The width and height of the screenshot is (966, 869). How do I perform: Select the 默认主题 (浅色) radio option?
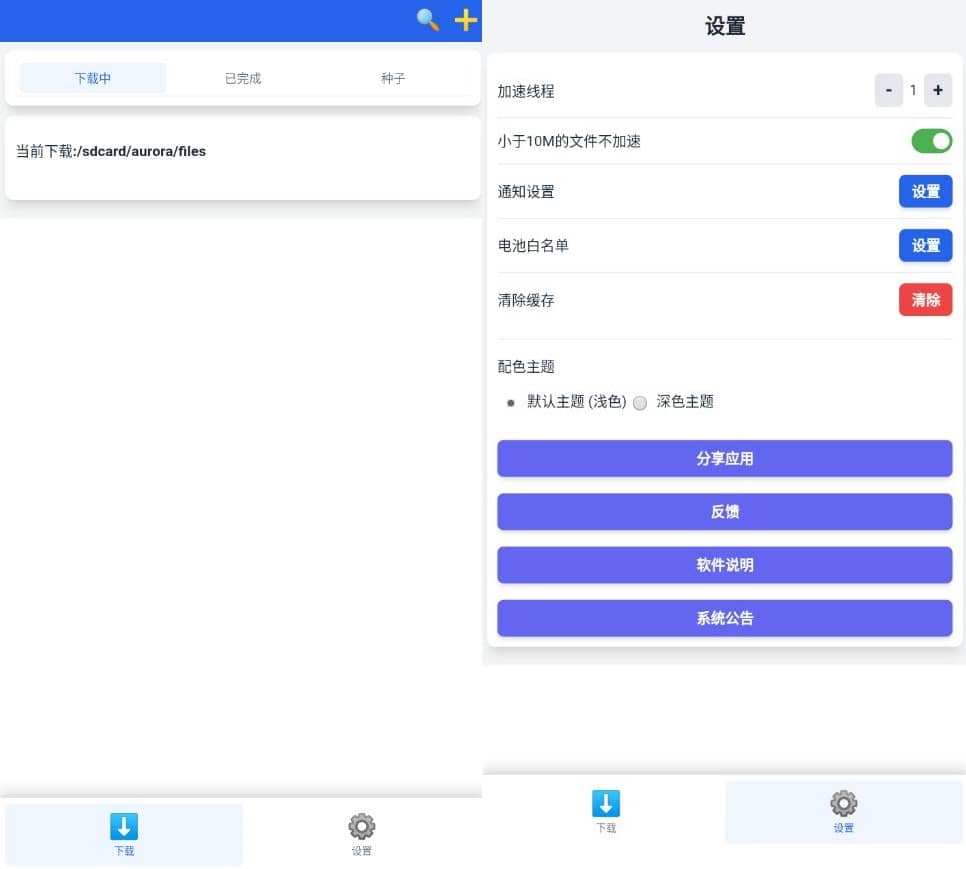click(x=511, y=403)
